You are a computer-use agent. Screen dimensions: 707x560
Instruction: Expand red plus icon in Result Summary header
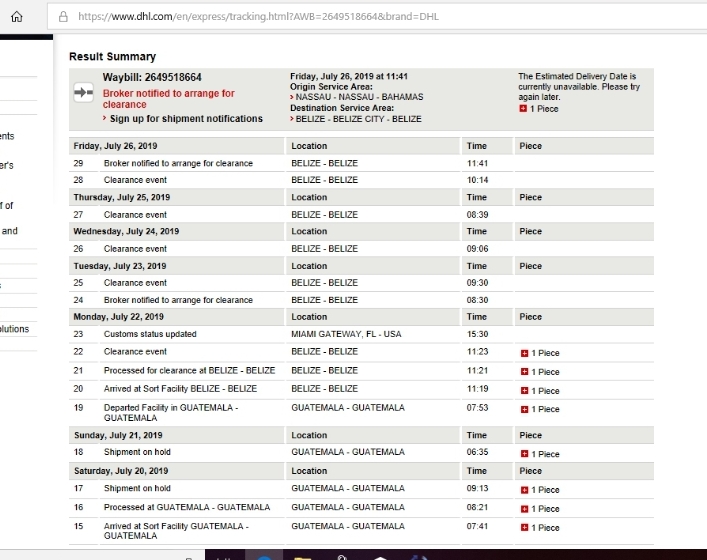523,109
